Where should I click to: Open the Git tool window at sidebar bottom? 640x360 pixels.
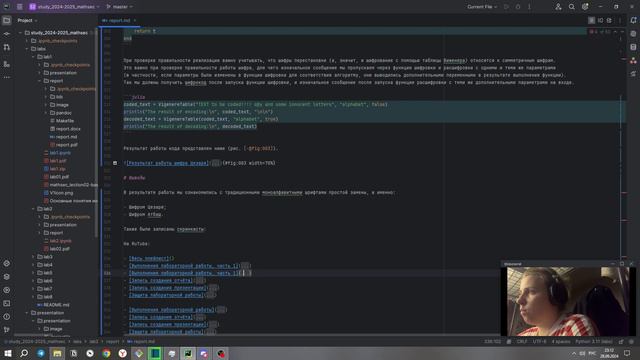(7, 329)
